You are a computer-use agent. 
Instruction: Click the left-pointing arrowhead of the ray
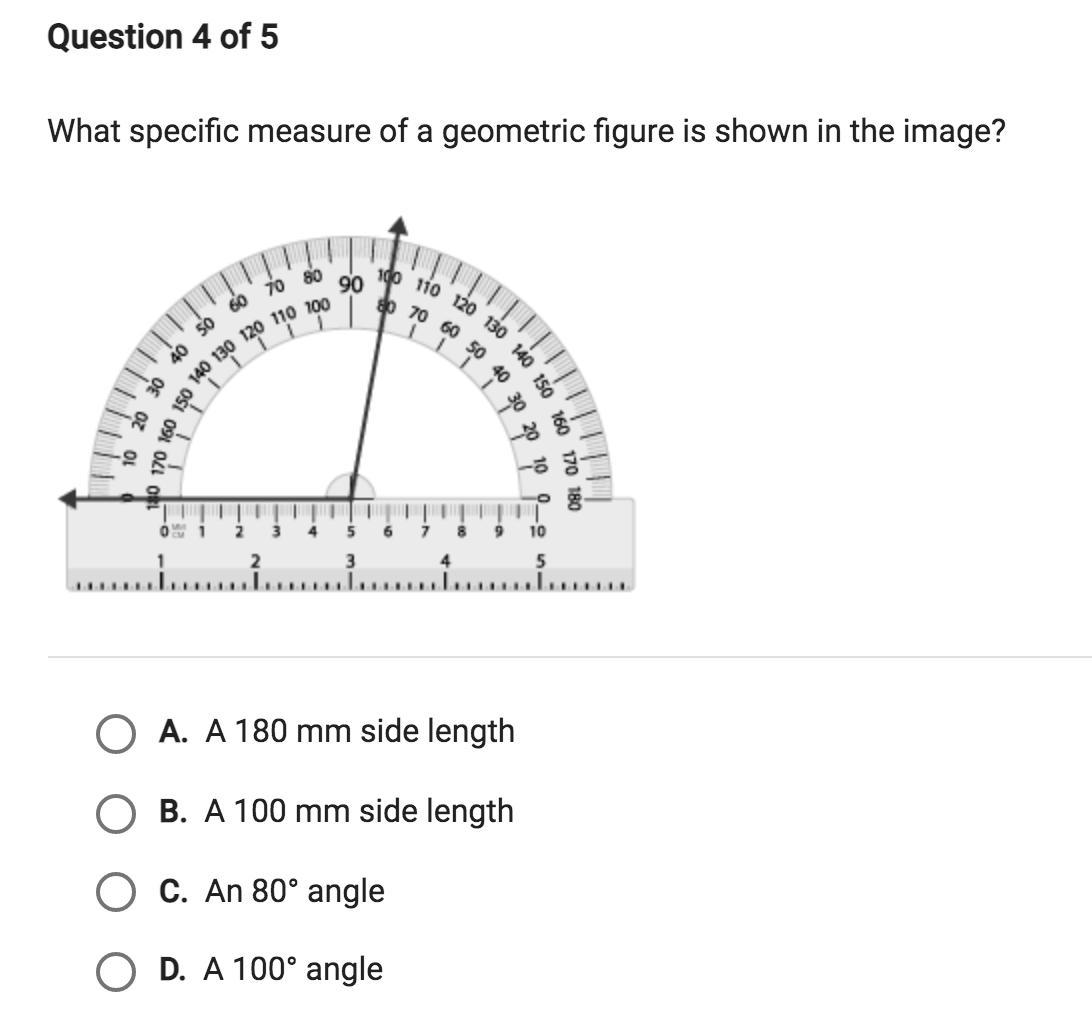tap(68, 499)
